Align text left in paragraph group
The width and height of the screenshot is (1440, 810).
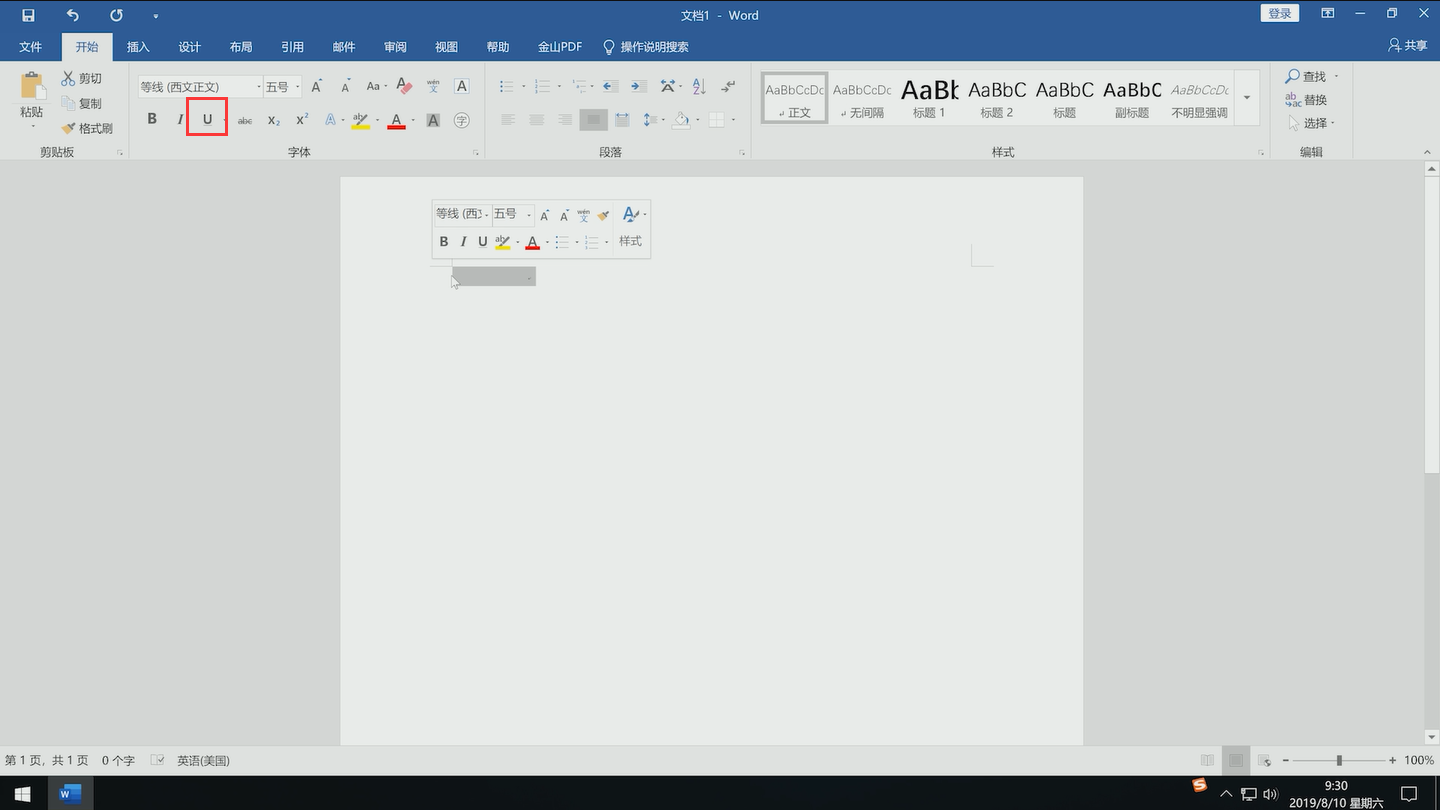508,120
